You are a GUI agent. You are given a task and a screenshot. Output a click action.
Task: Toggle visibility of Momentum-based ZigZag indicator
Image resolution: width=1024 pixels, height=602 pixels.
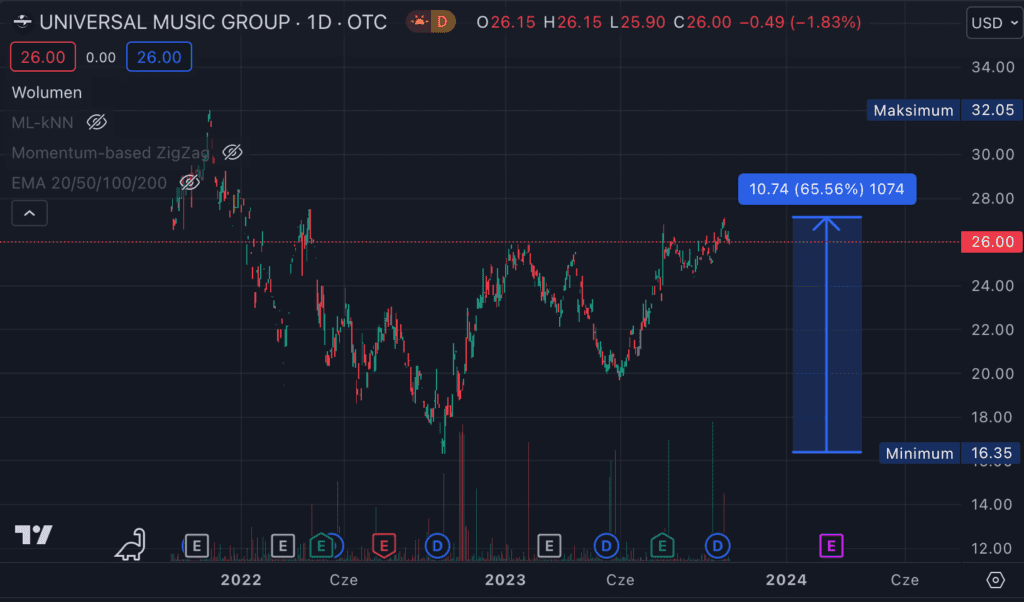click(x=232, y=152)
